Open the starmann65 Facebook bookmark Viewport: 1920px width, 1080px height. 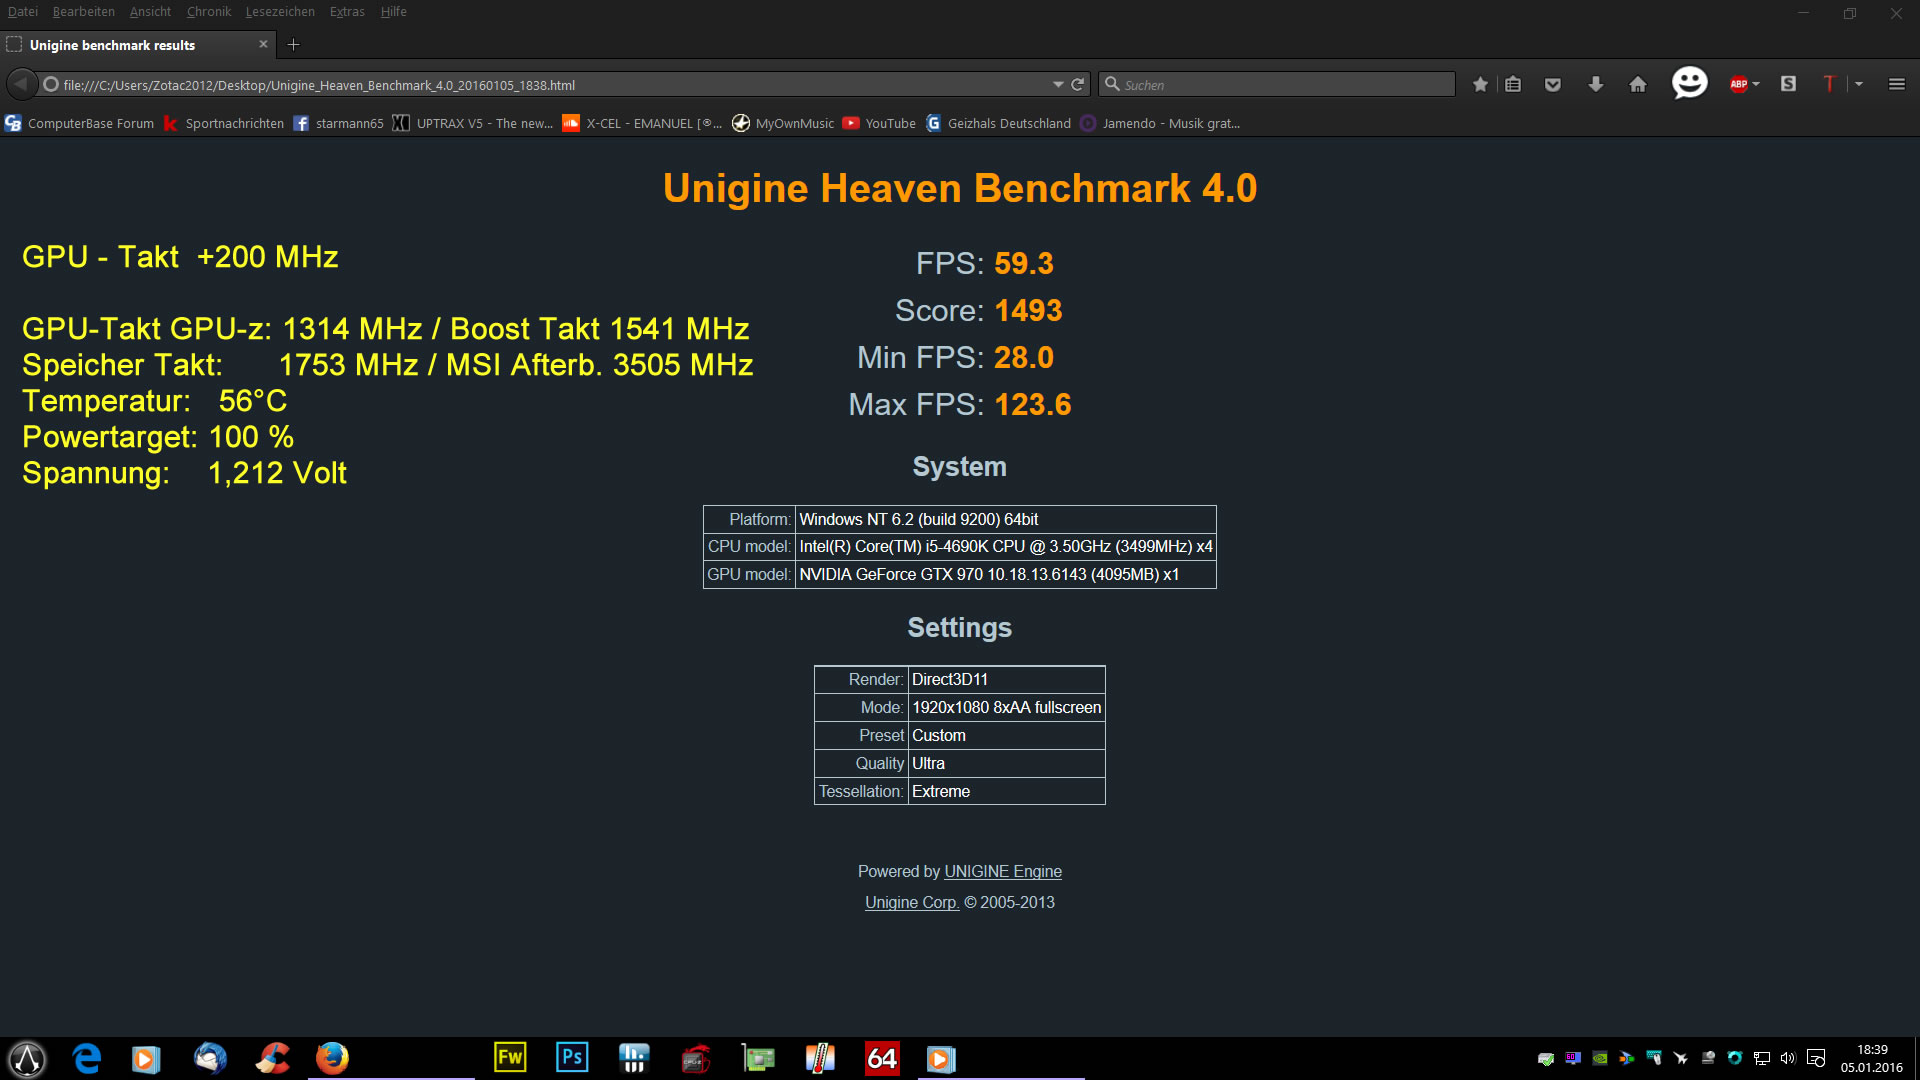[x=338, y=123]
